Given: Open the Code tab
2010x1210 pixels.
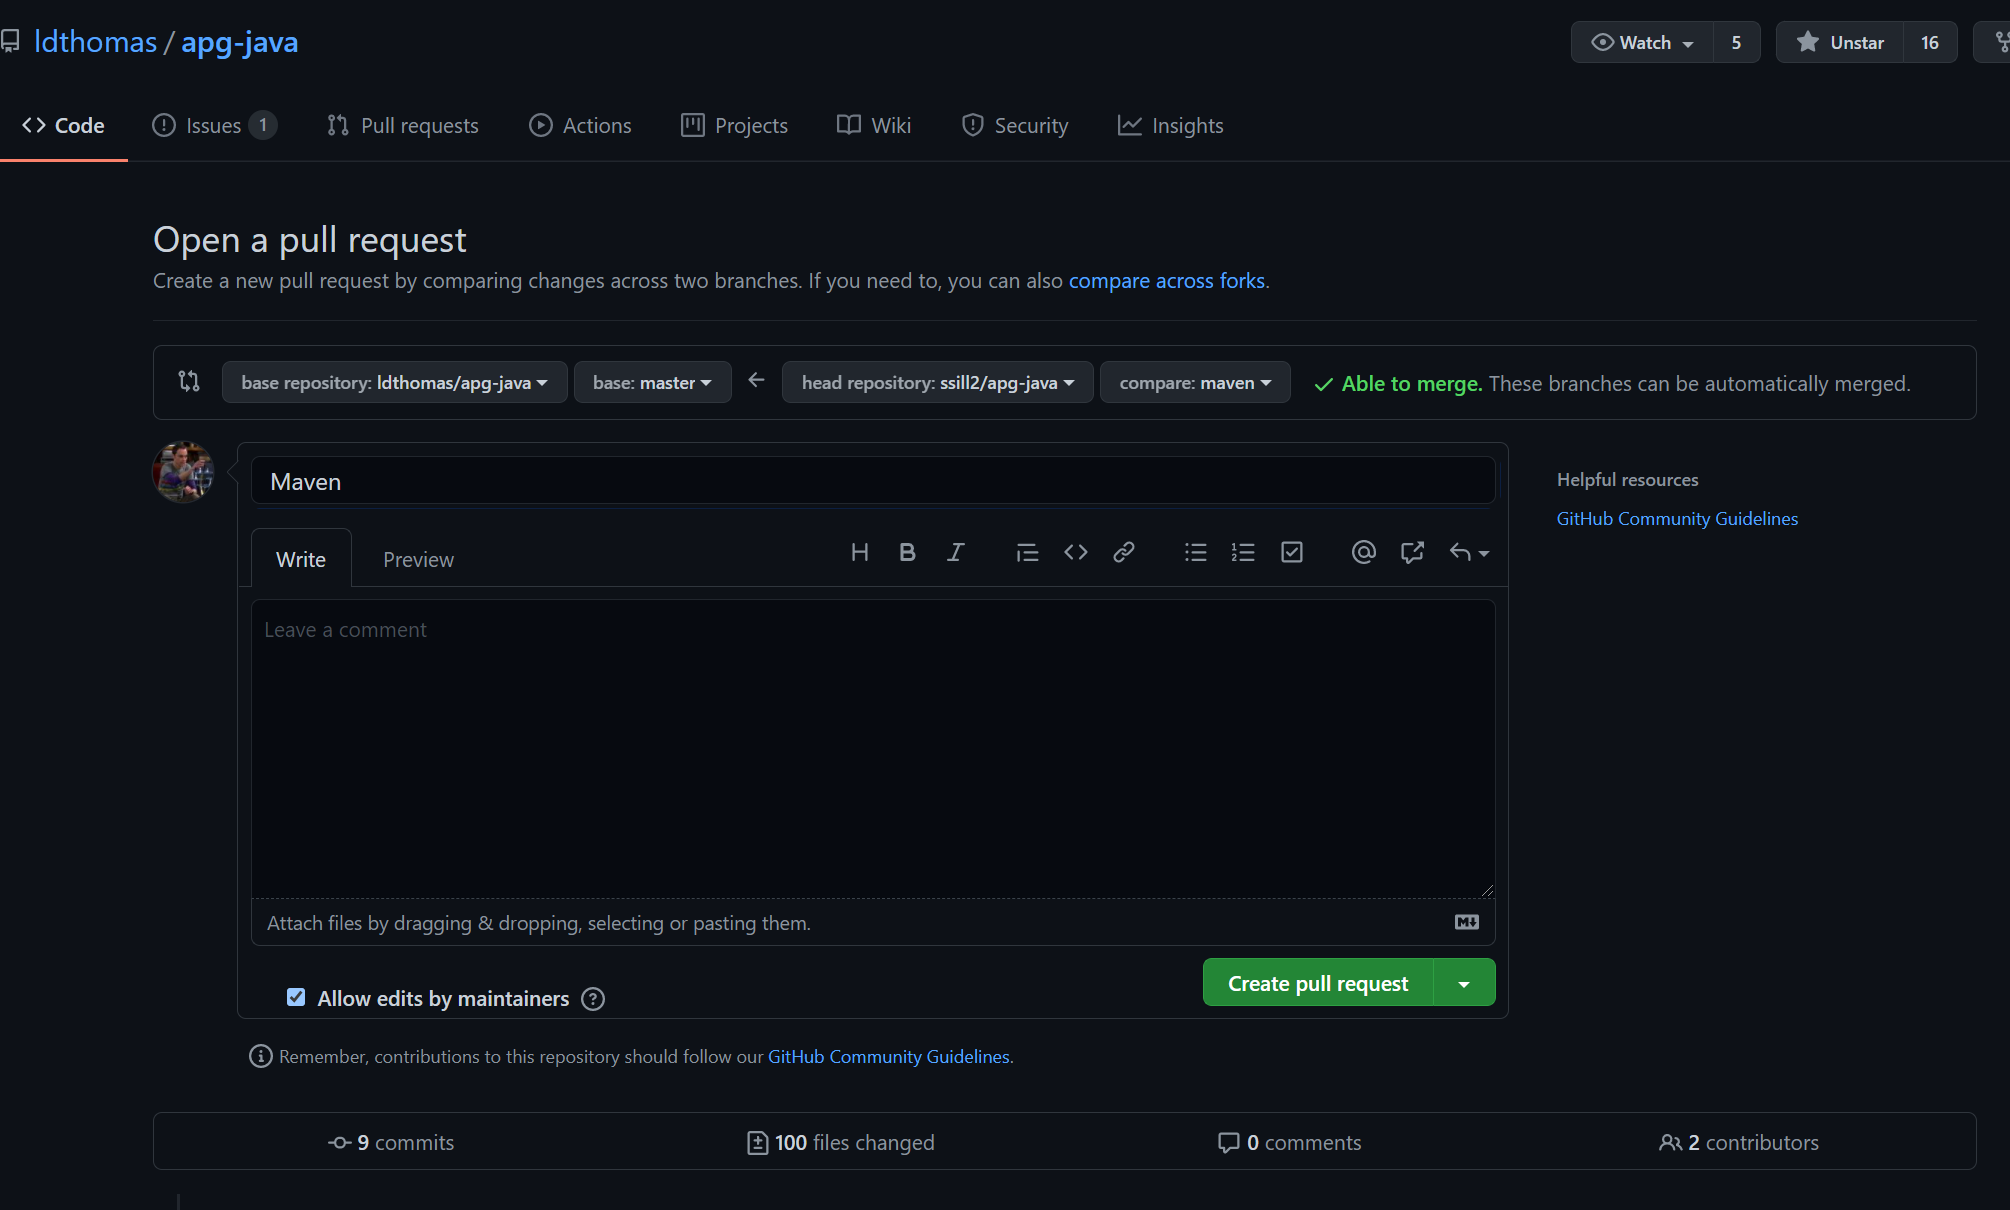Looking at the screenshot, I should click(64, 126).
